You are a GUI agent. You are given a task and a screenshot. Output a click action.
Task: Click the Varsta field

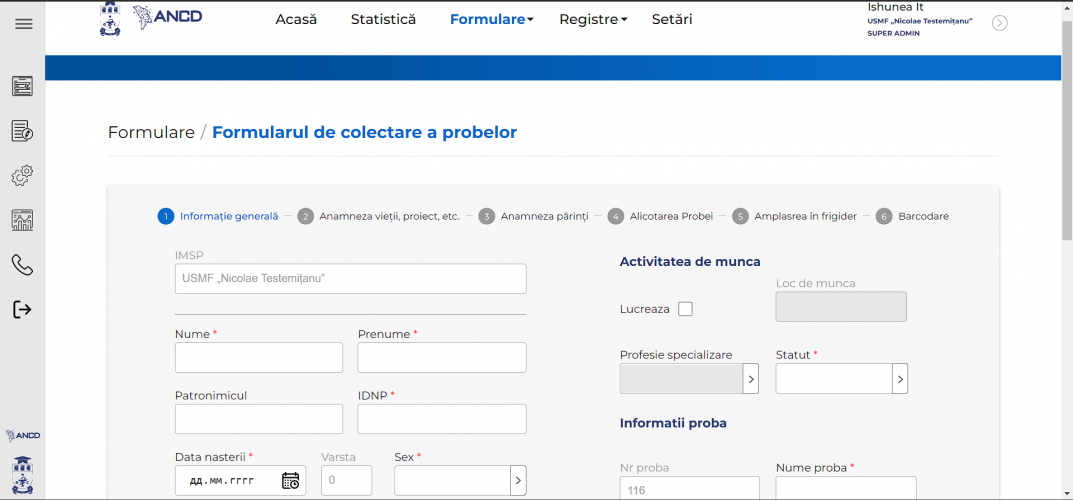click(347, 480)
